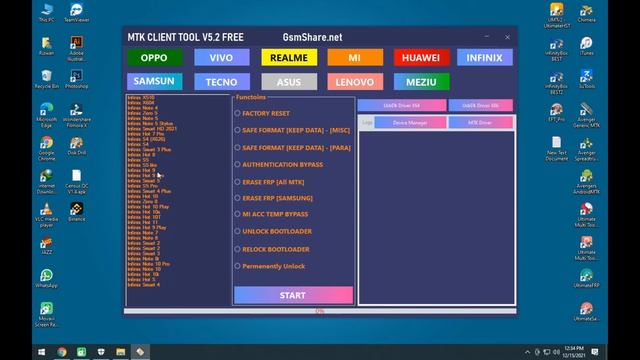Open Photoshop desktop icon
The image size is (640, 360).
(x=76, y=79)
